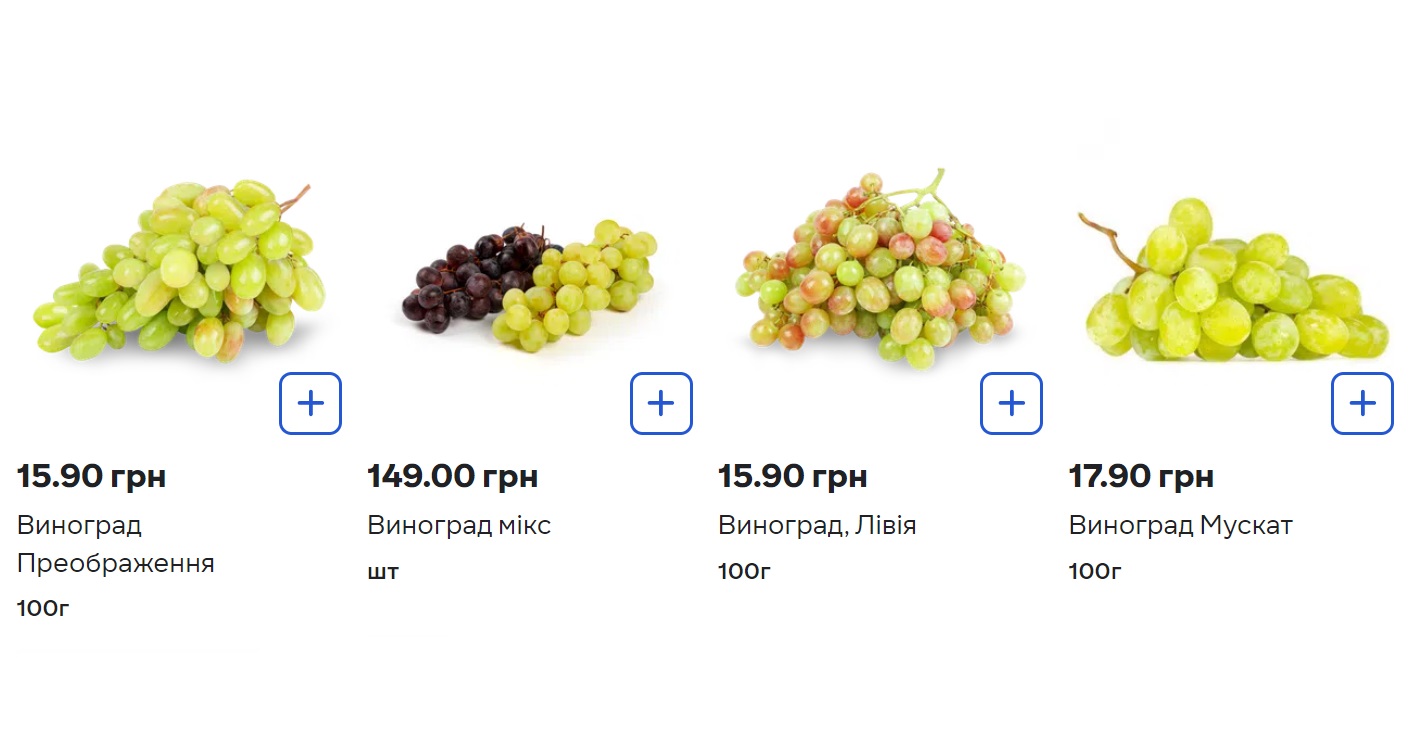Image resolution: width=1420 pixels, height=735 pixels.
Task: Click the 100г label under Виноград, Лівія
Action: pos(744,572)
